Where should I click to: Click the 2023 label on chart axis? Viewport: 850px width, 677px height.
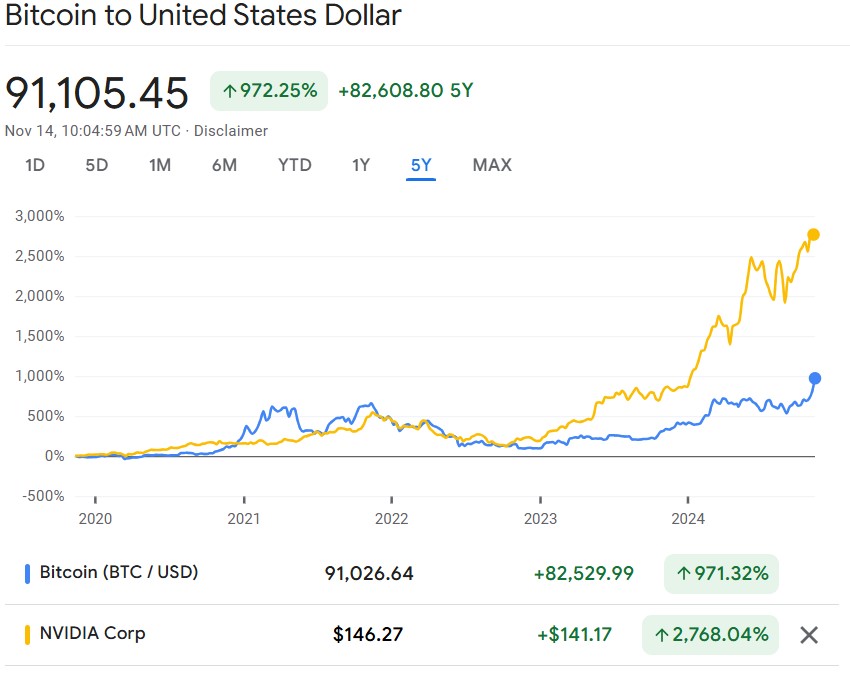click(540, 519)
